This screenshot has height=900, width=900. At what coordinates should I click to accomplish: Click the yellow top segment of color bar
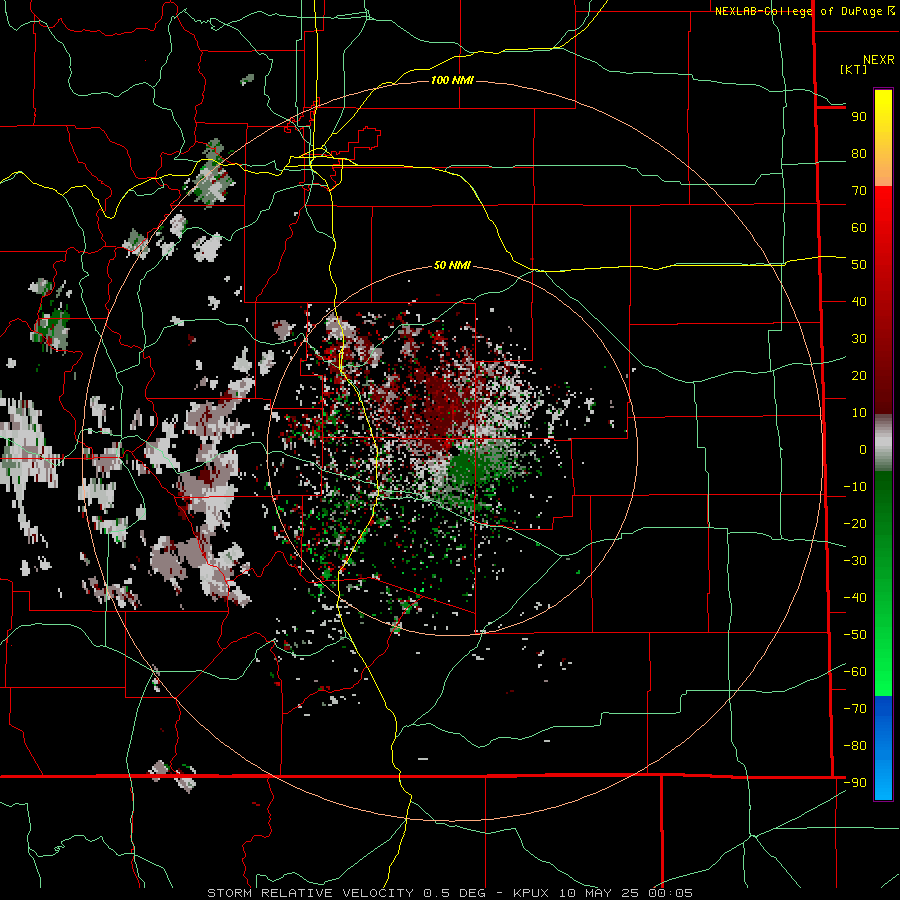click(x=883, y=138)
